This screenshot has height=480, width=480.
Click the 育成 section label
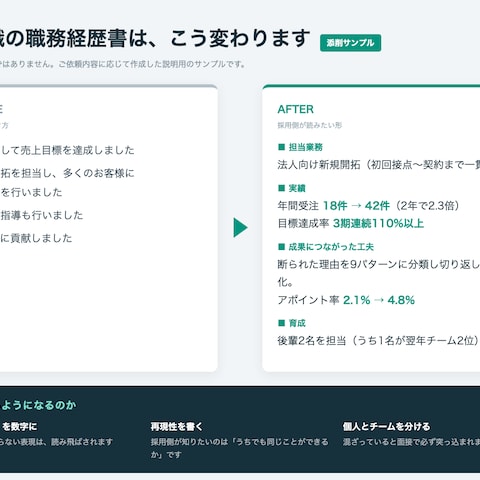(297, 323)
